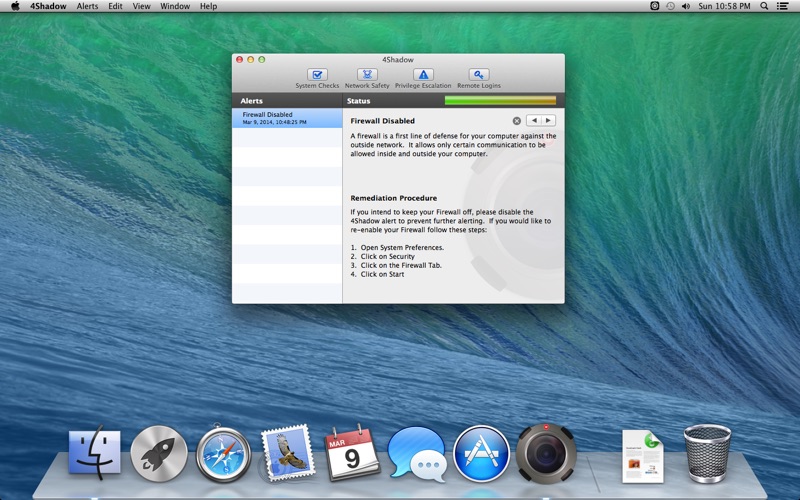Screen dimensions: 800x500
Task: Open System Checks in 4Shadow toolbar
Action: [x=317, y=79]
